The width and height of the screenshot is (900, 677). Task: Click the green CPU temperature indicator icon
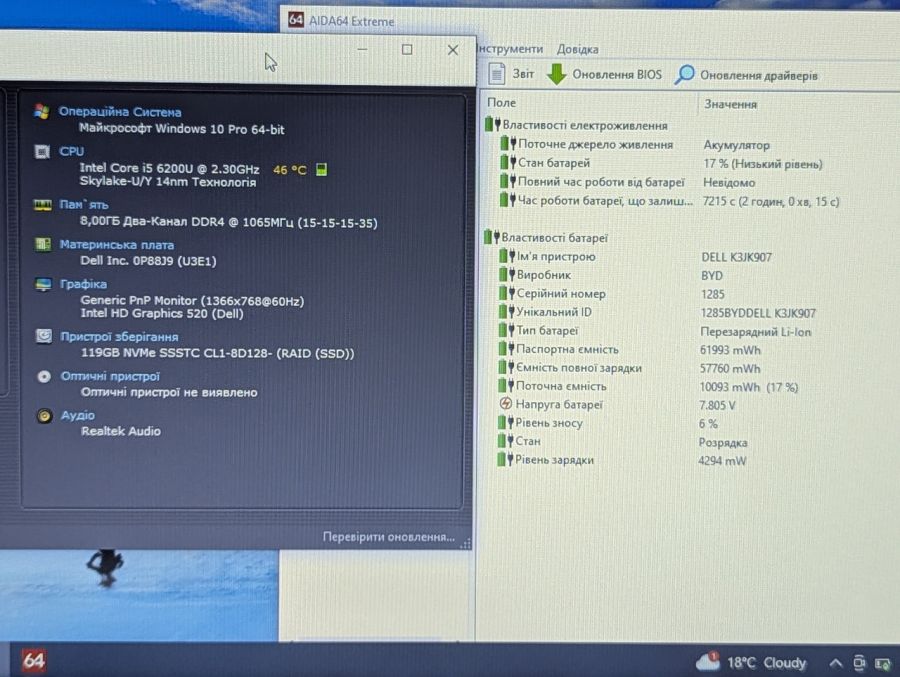(x=321, y=169)
